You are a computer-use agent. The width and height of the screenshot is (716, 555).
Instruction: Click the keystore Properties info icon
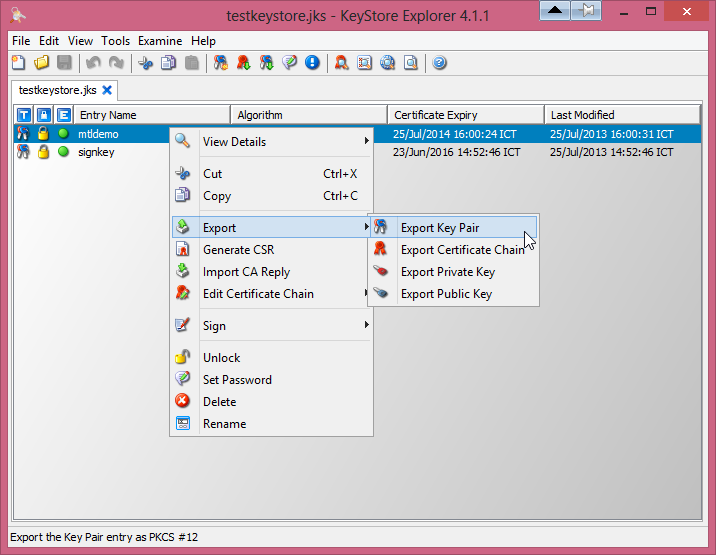[x=312, y=63]
